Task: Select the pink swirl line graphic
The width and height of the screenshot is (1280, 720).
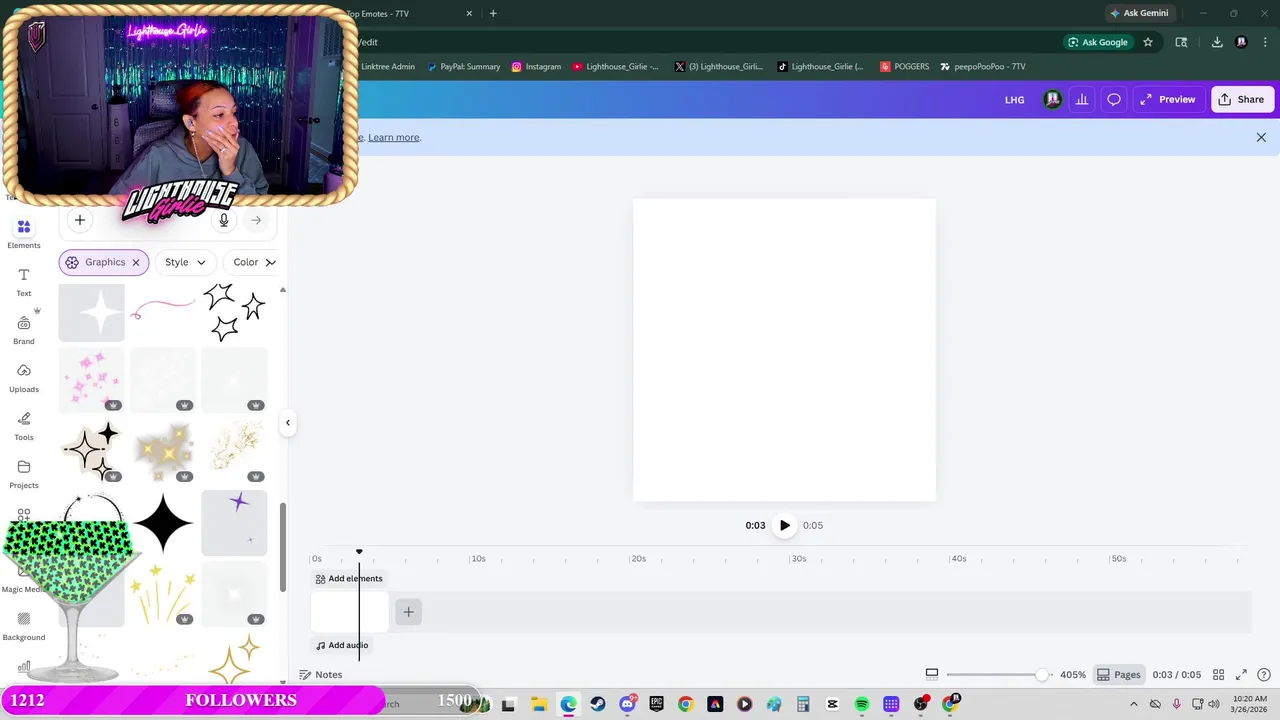Action: (163, 311)
